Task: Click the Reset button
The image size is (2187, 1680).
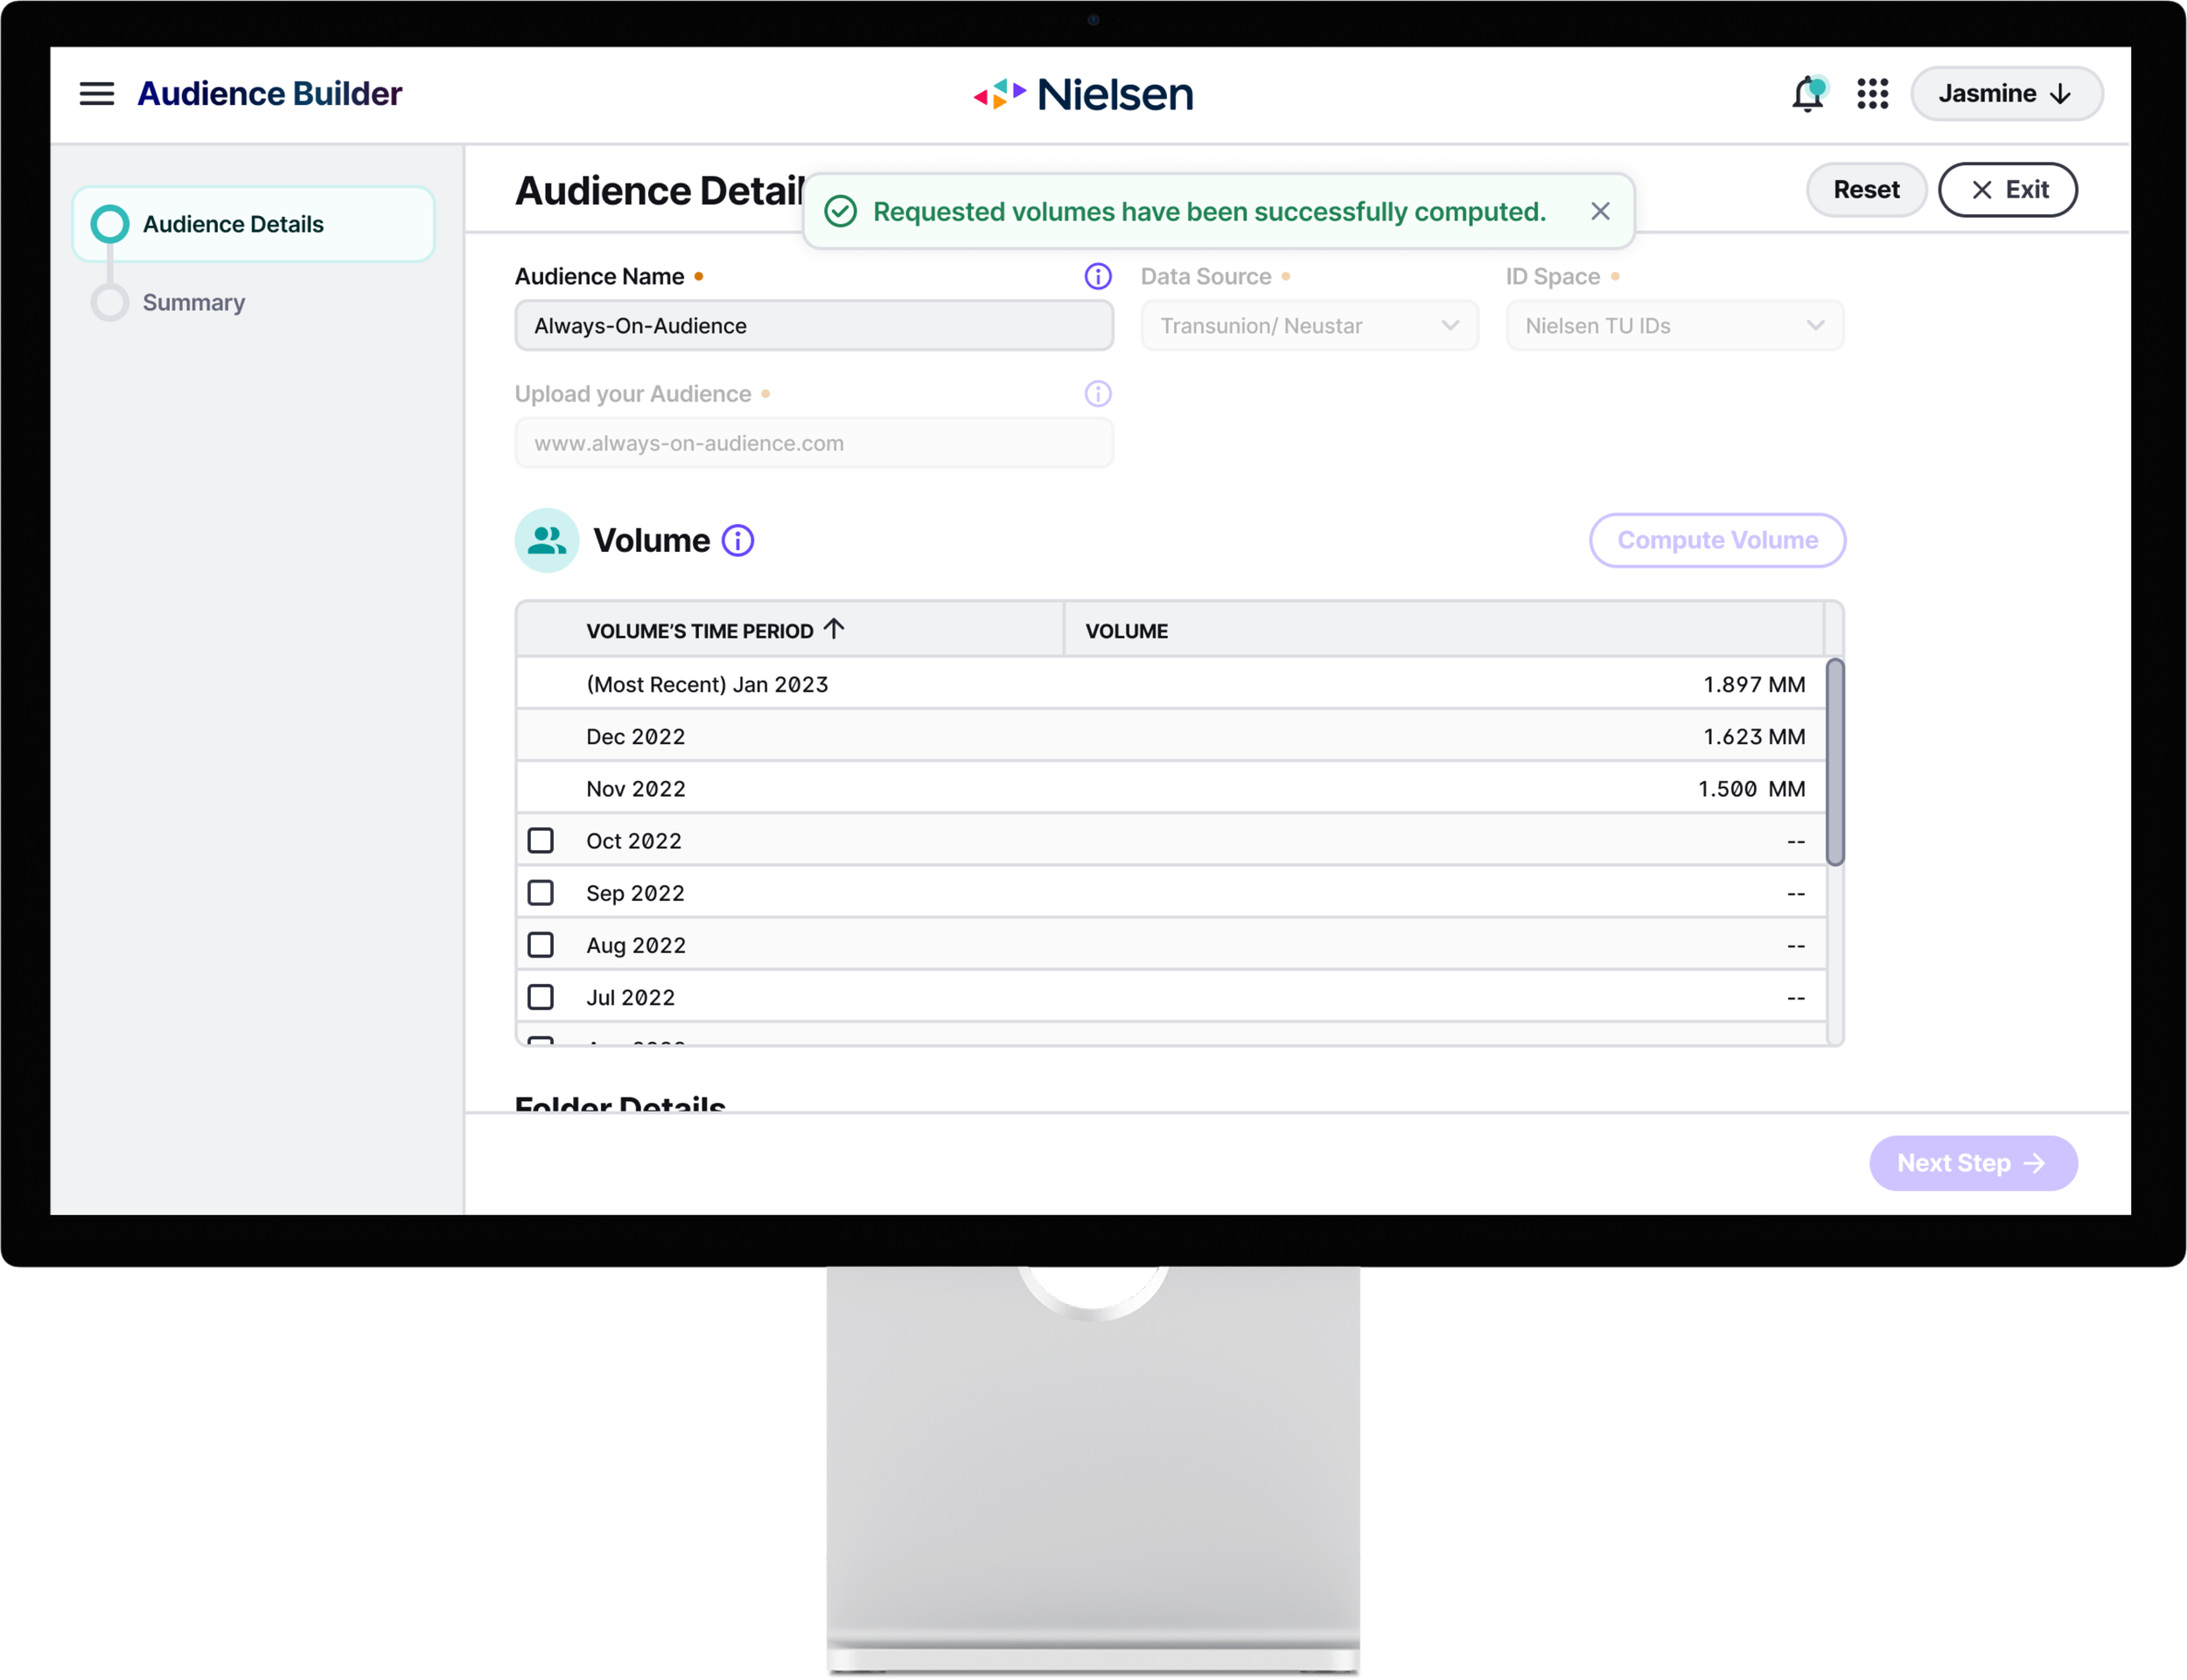Action: click(x=1865, y=190)
